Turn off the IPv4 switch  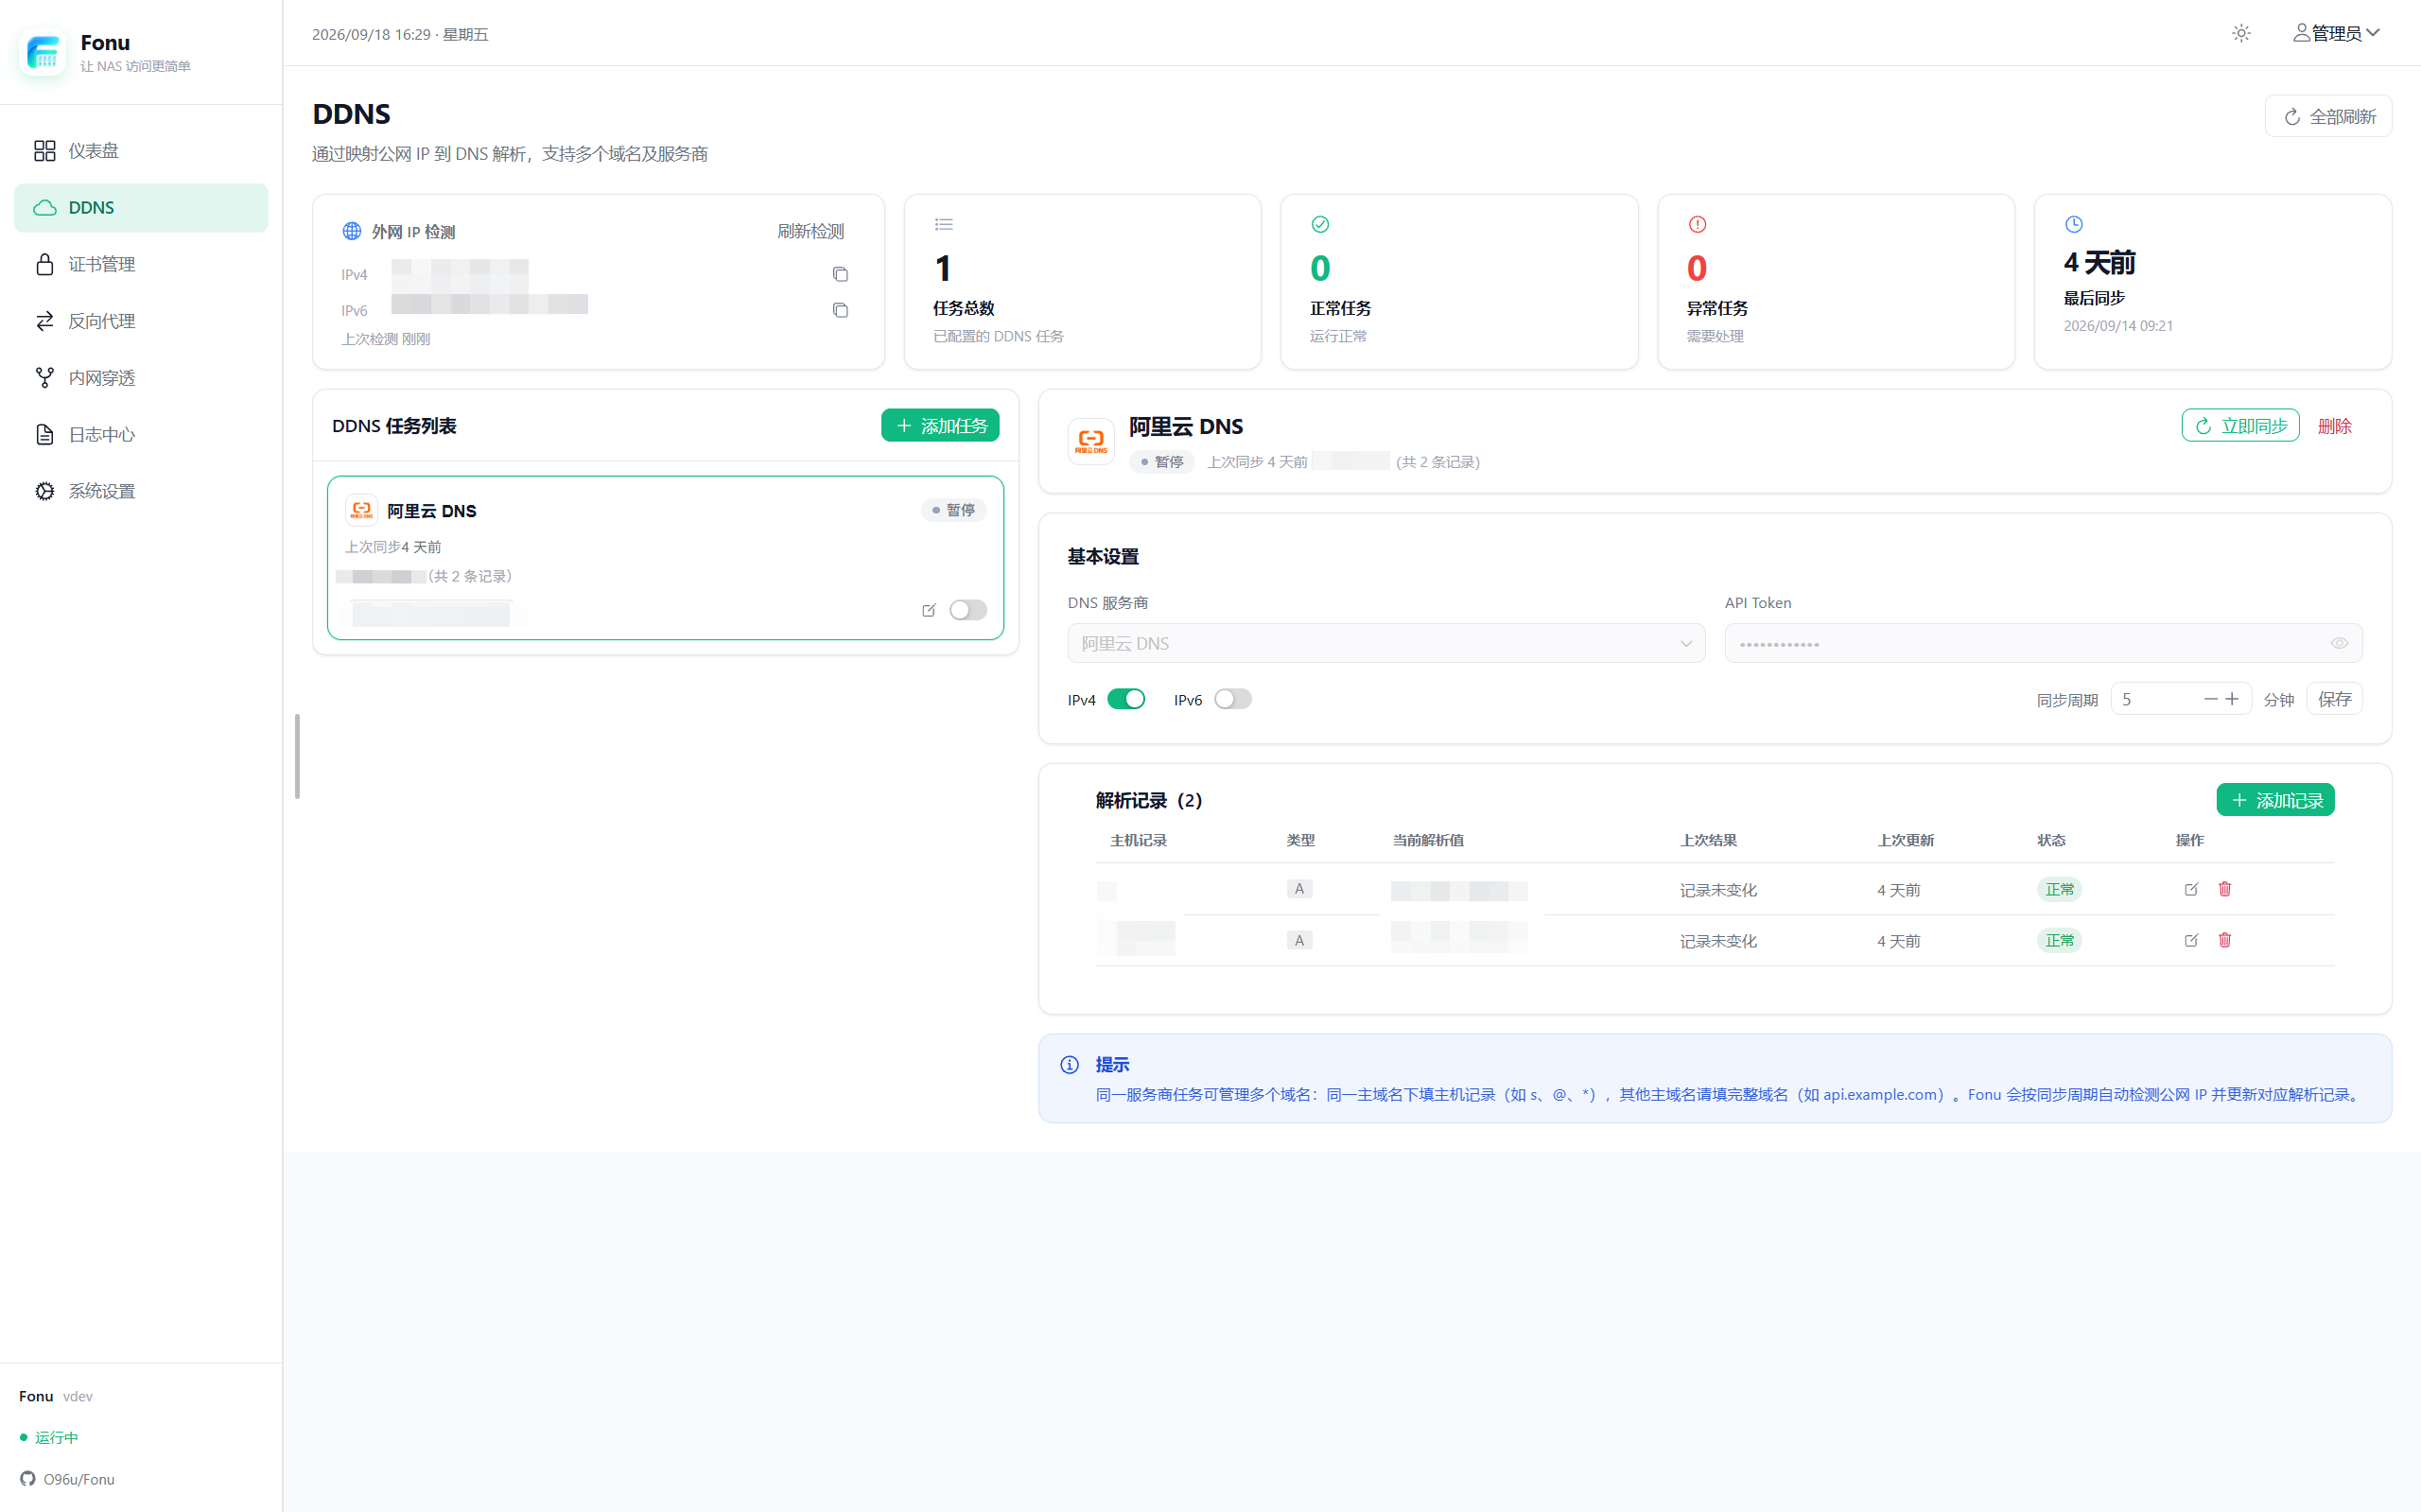(1126, 699)
